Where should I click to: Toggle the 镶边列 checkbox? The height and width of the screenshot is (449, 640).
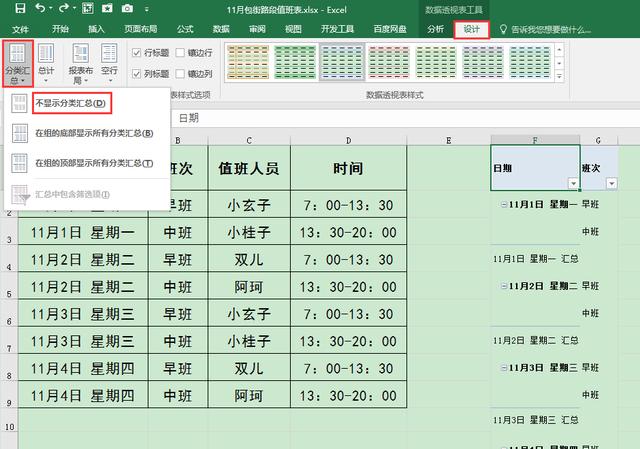coord(180,74)
